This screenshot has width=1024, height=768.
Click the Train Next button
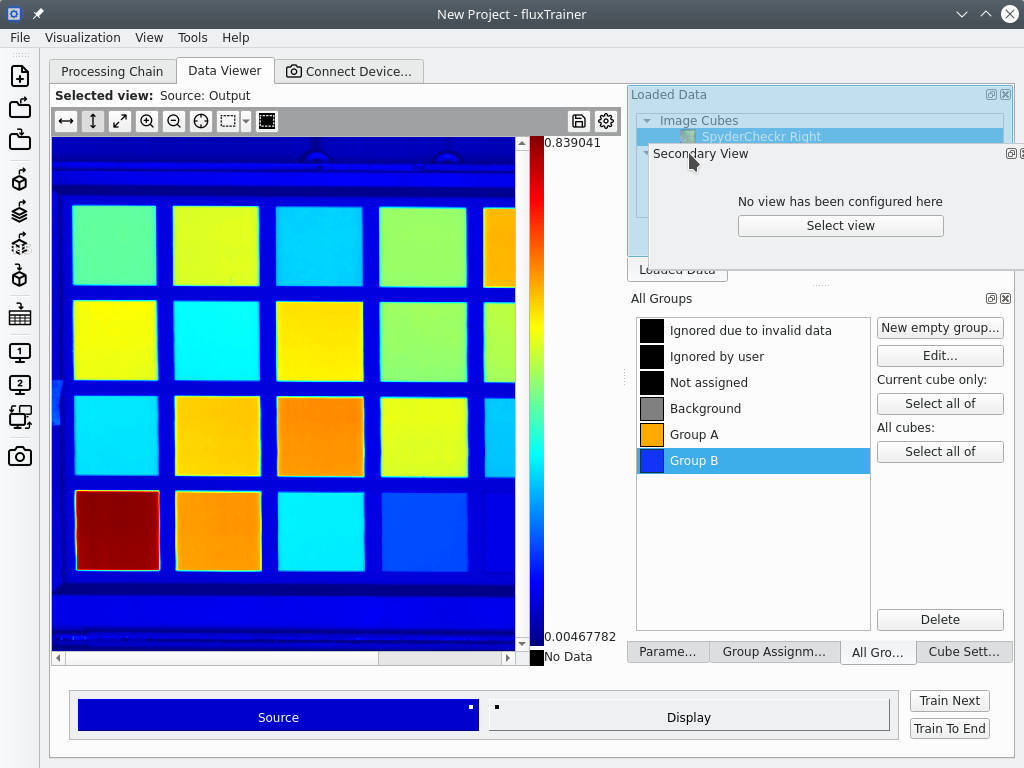point(950,701)
